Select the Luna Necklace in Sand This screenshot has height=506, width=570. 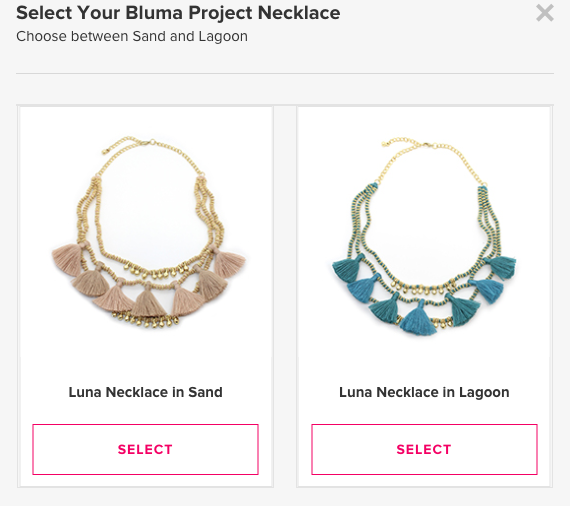coord(145,449)
